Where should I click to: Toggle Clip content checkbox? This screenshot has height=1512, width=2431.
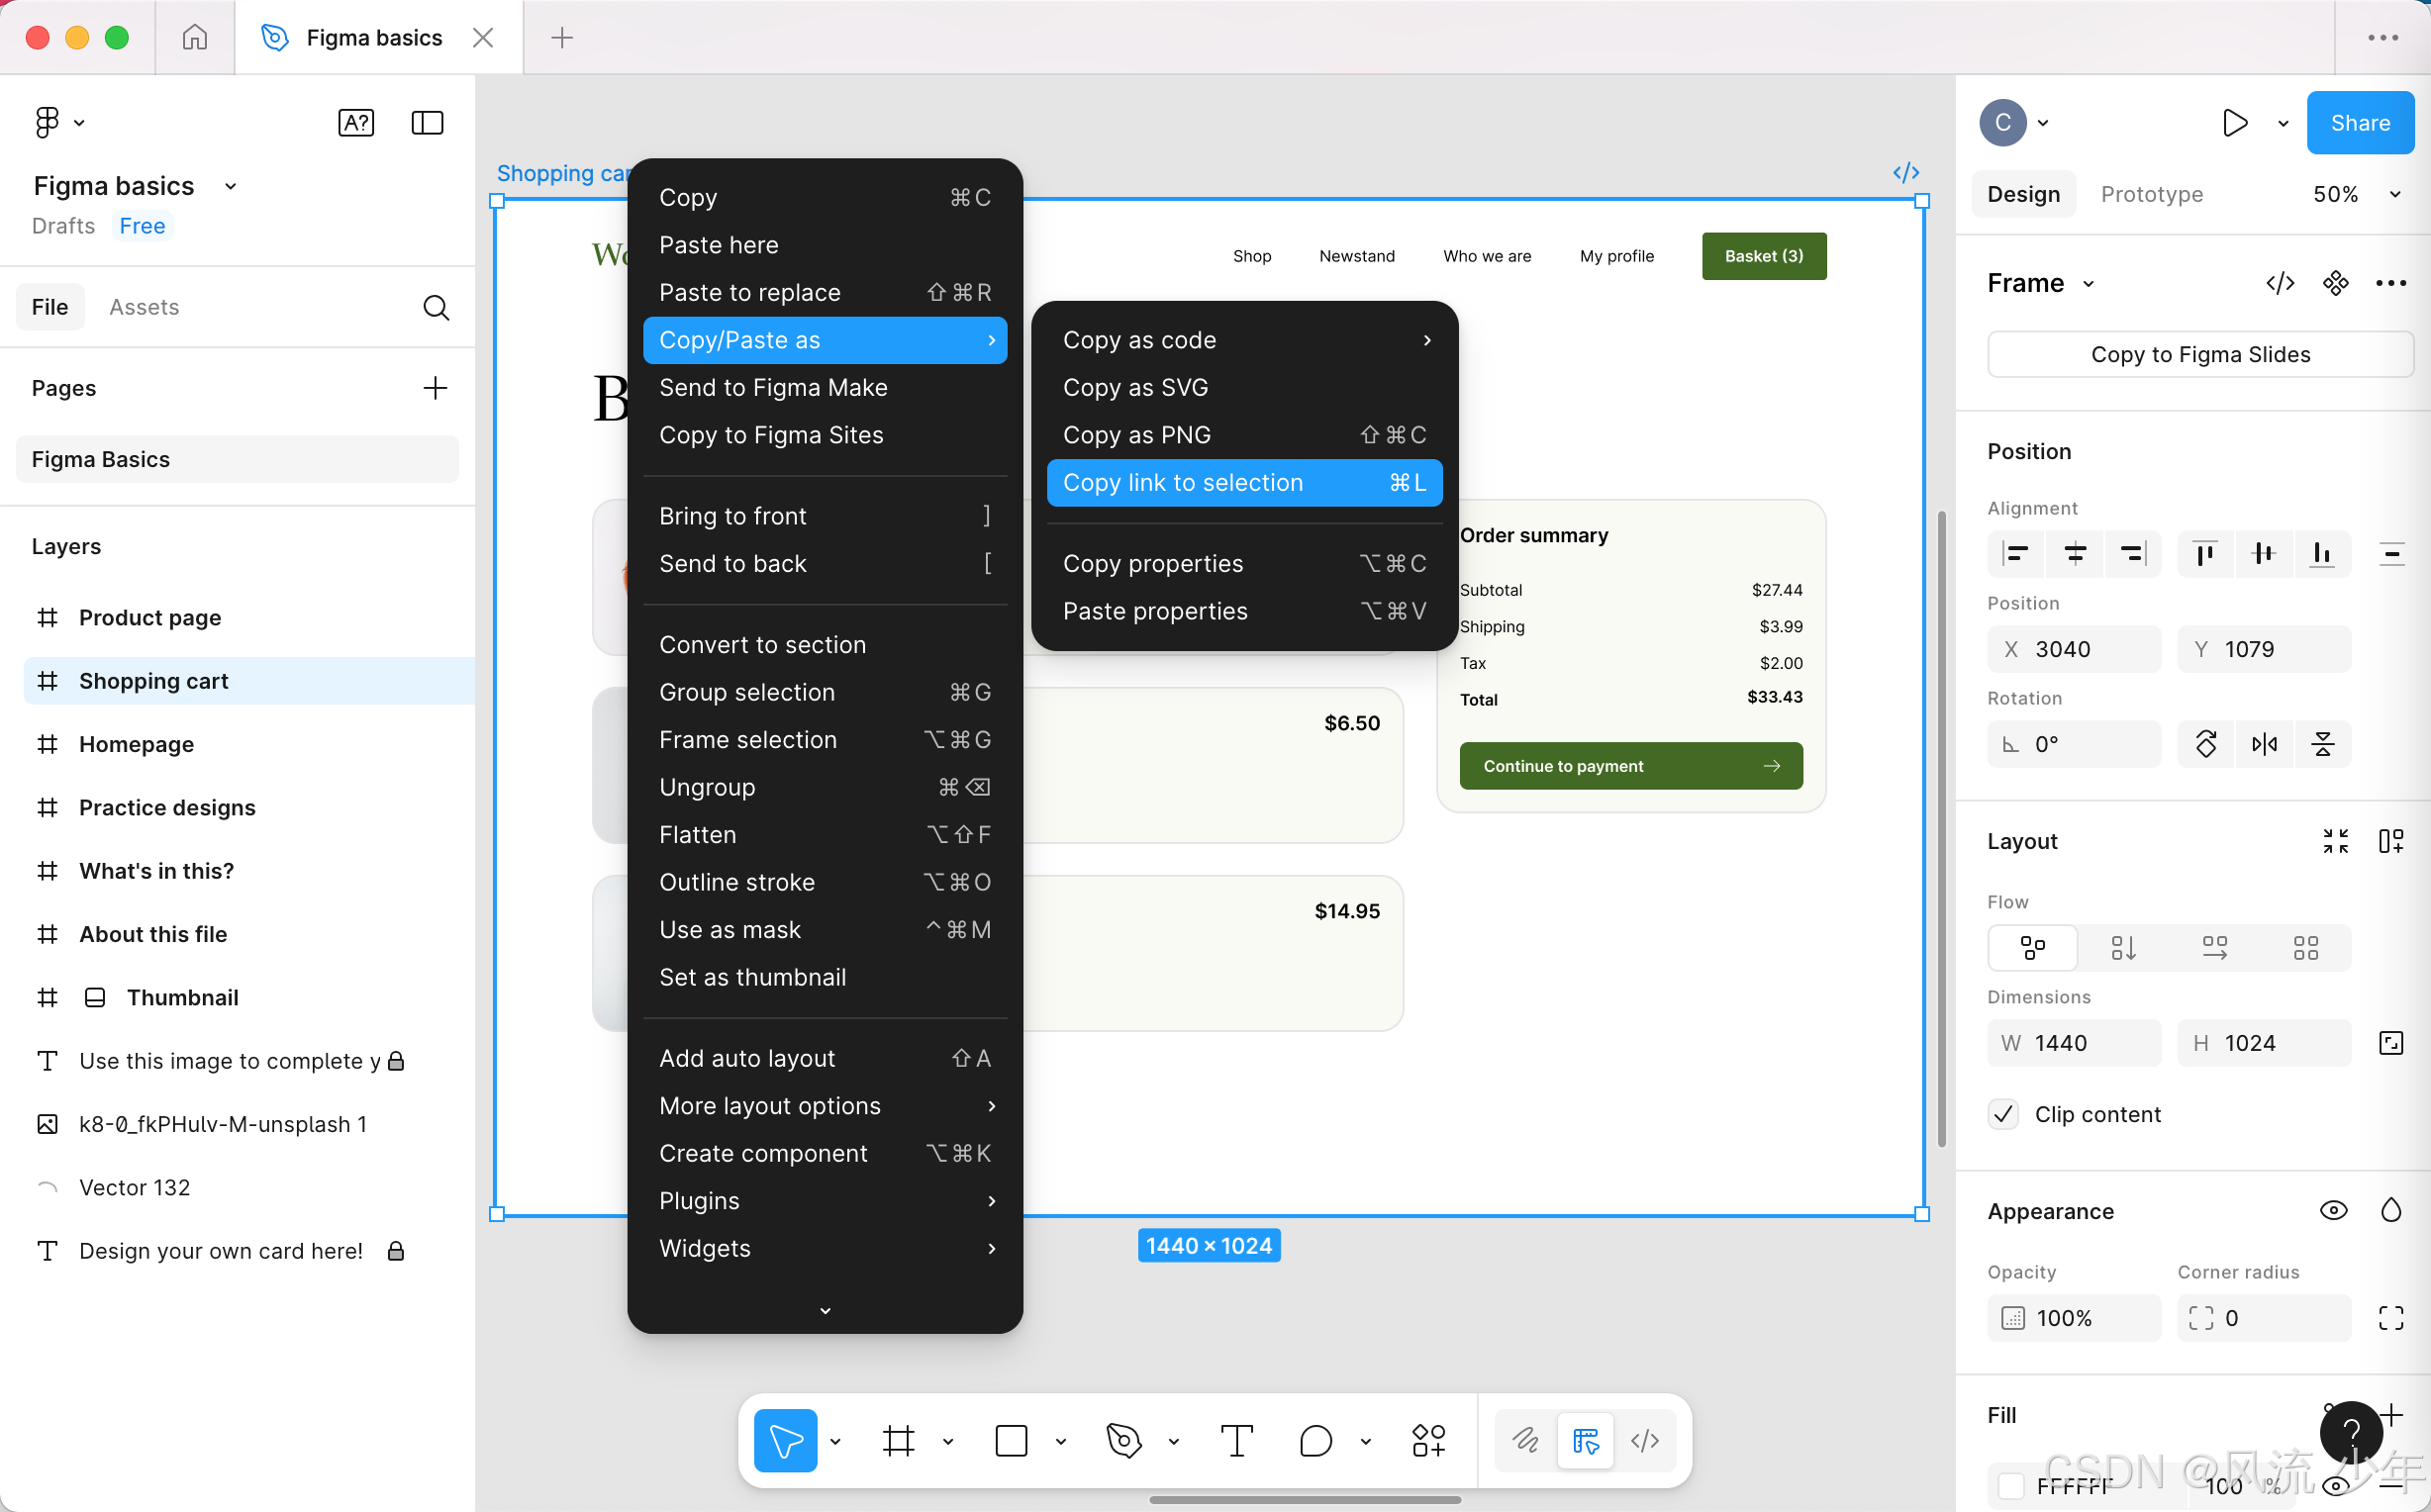2003,1114
